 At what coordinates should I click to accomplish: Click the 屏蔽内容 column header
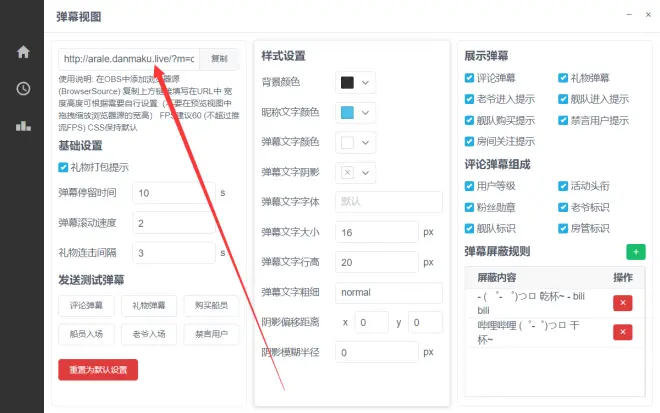pos(497,277)
